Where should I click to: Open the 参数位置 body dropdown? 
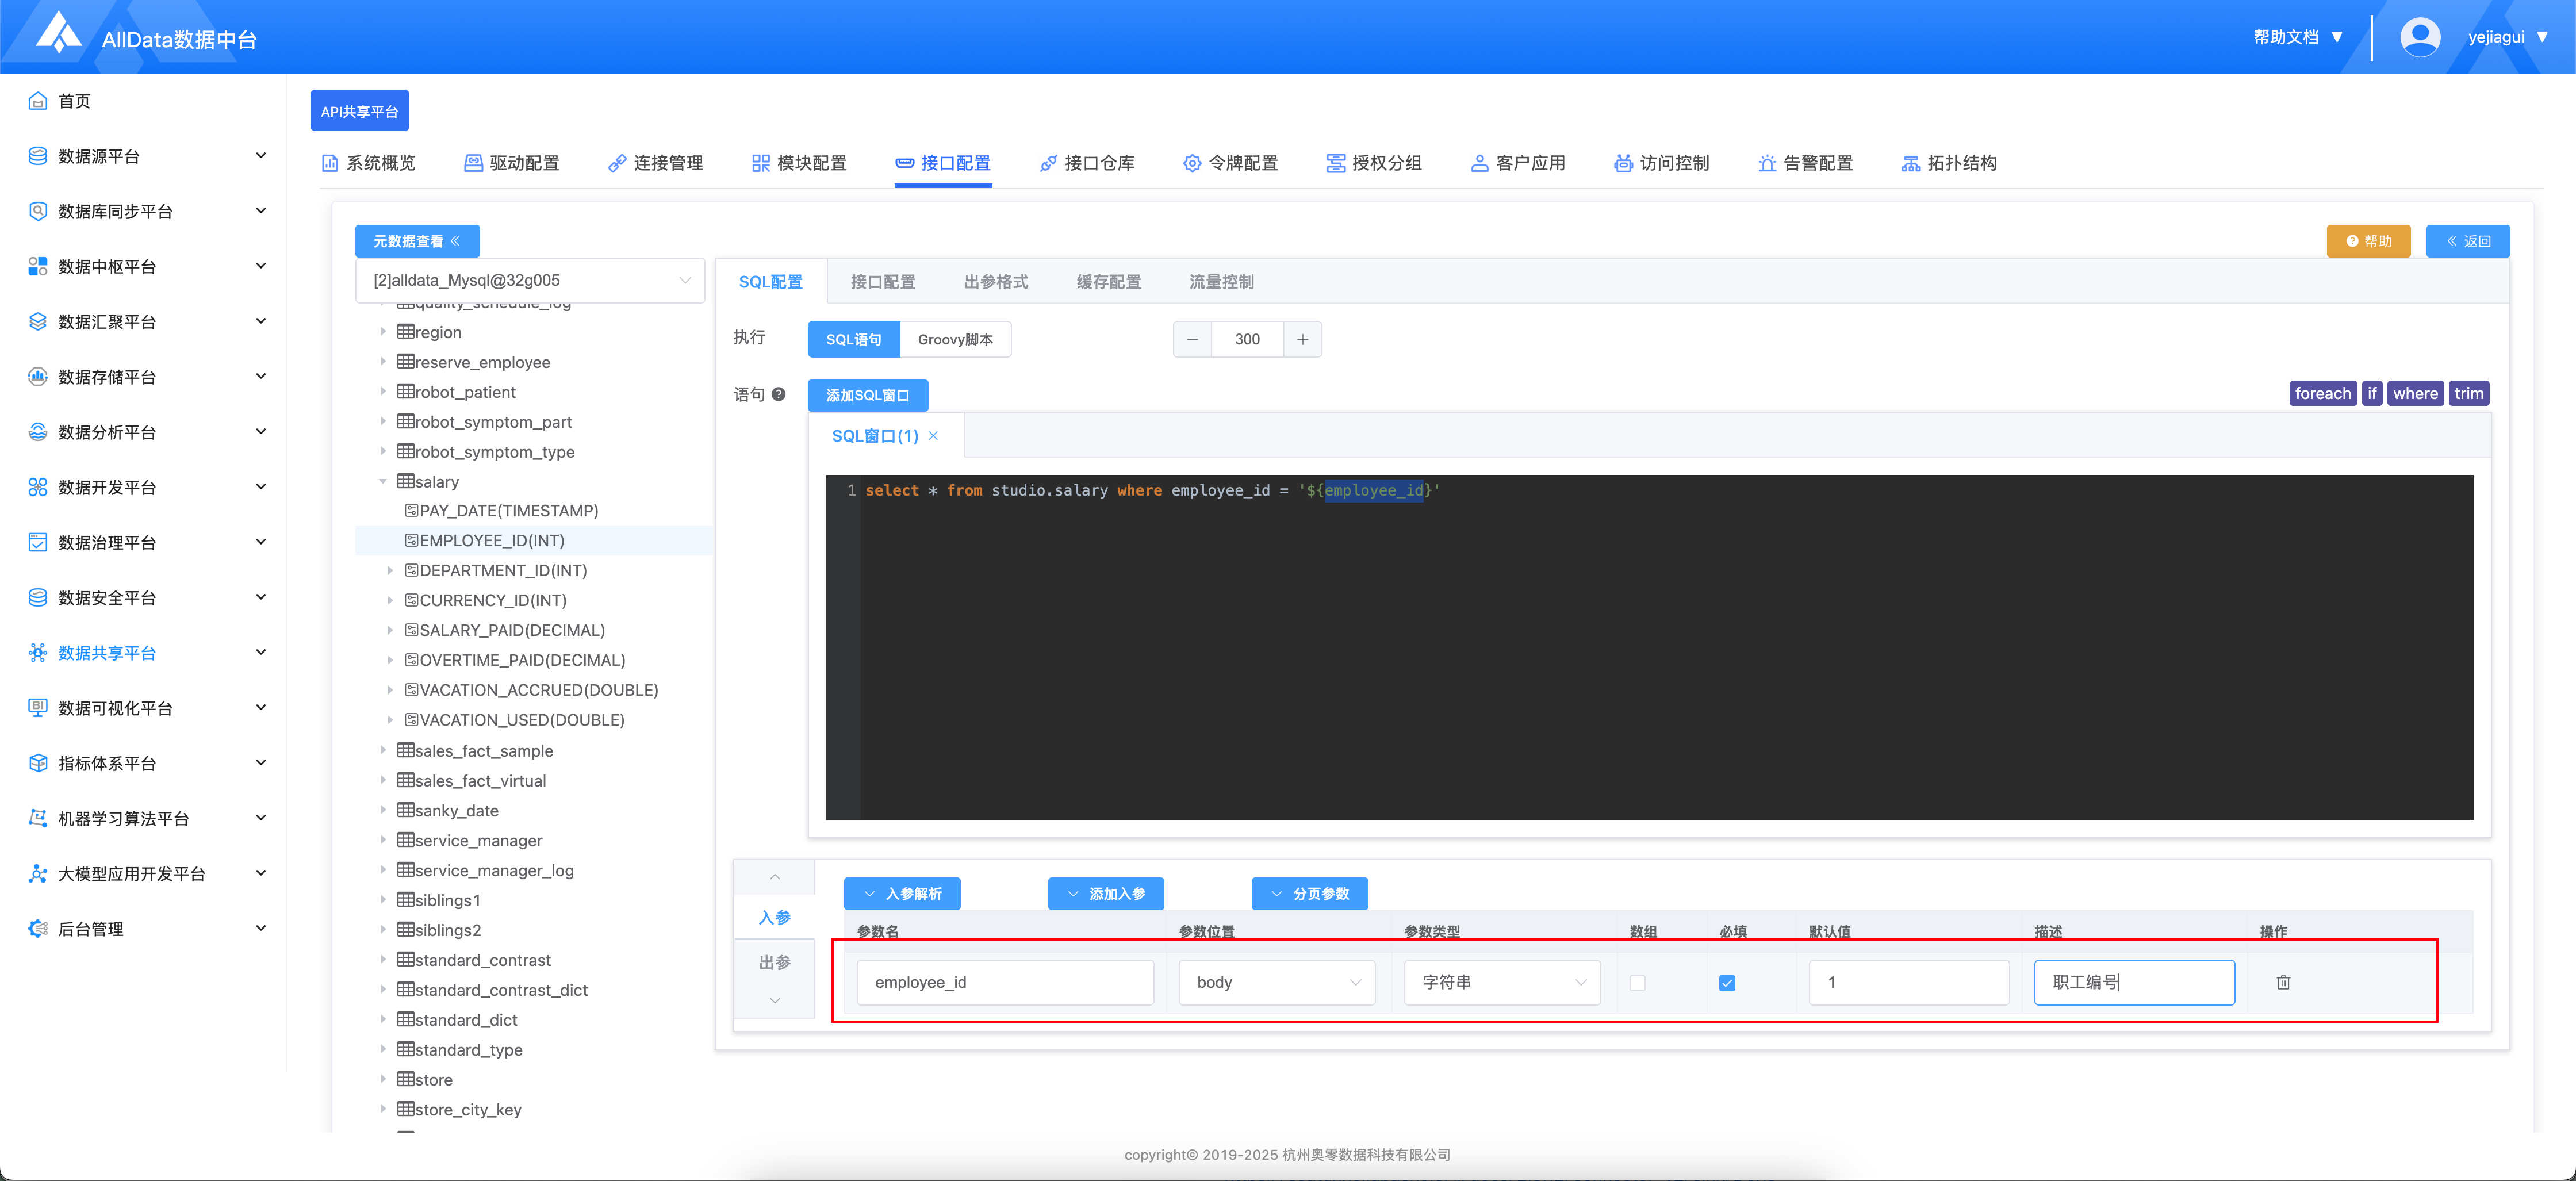click(1276, 982)
